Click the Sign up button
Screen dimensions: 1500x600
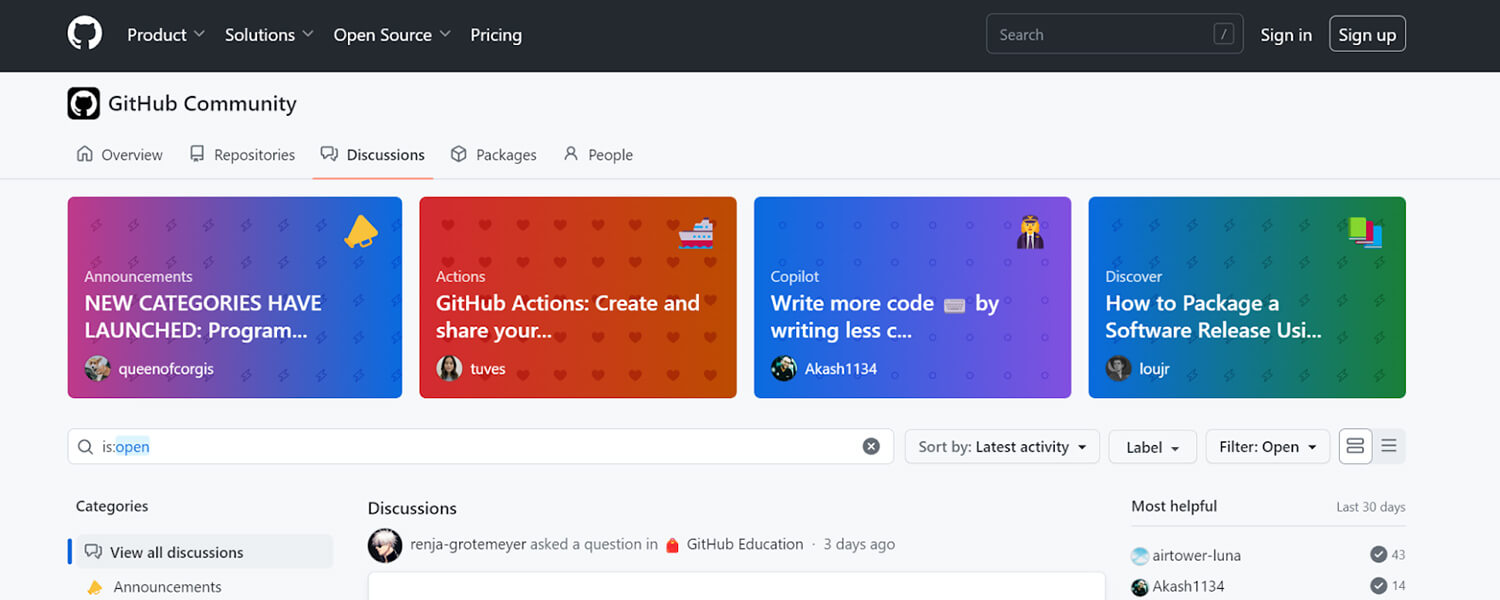tap(1367, 34)
